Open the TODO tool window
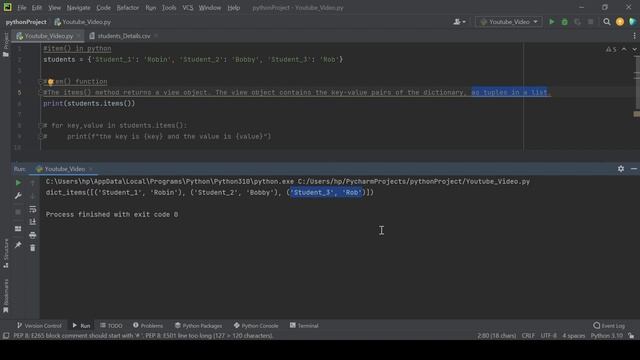 [x=111, y=326]
